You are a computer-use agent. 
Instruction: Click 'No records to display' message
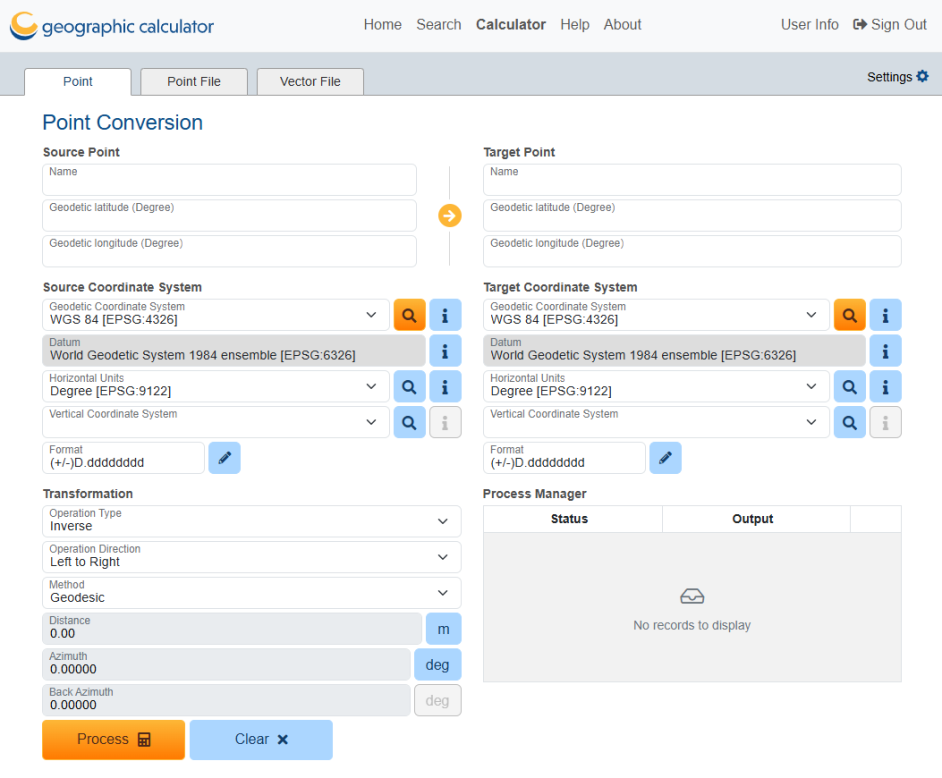point(691,625)
